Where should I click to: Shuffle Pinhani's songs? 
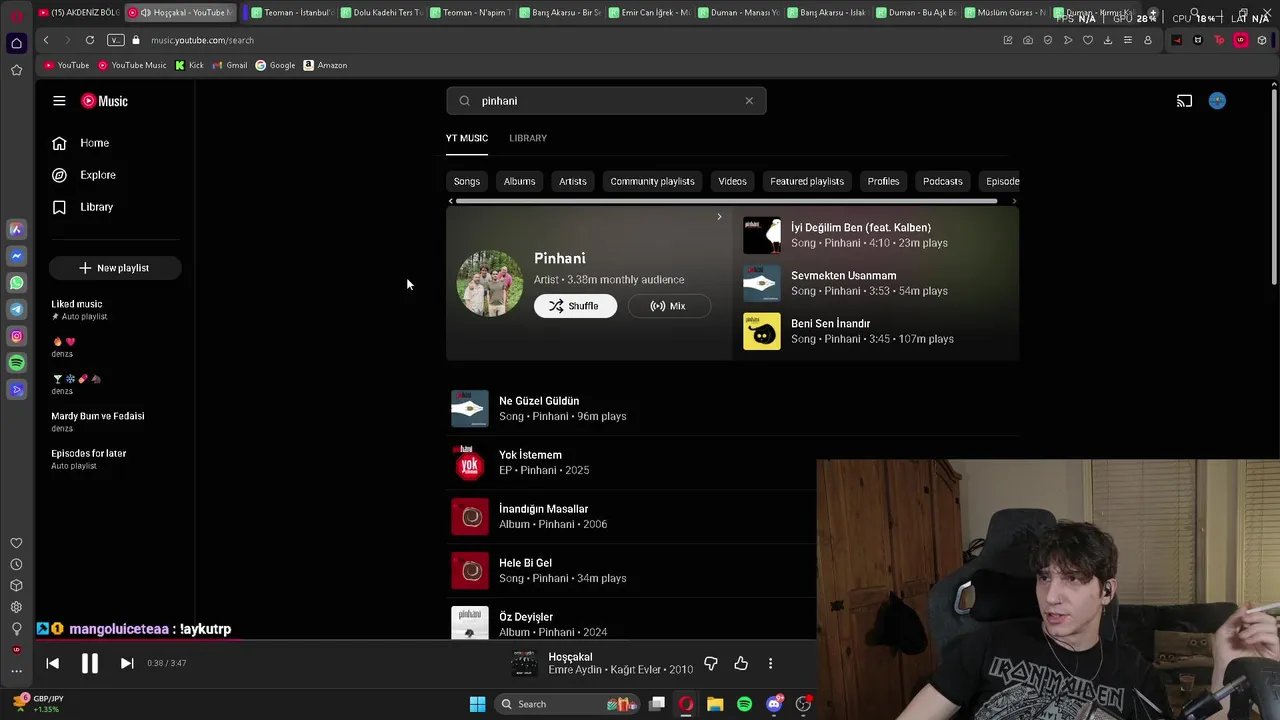tap(575, 306)
